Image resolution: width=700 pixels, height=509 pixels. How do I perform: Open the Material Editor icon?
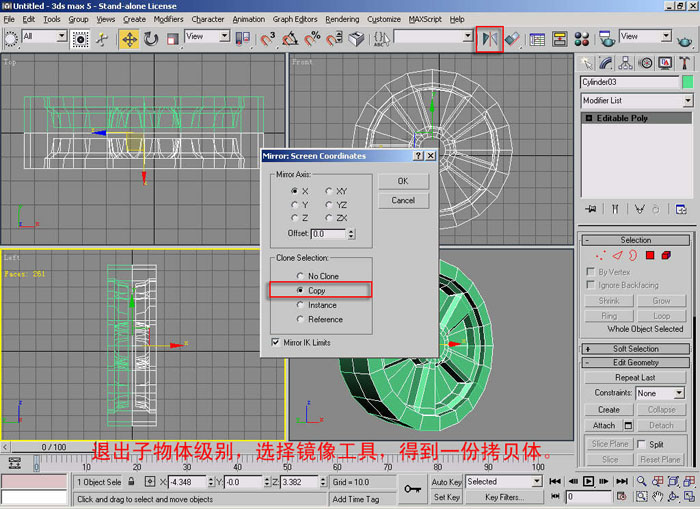[x=582, y=39]
